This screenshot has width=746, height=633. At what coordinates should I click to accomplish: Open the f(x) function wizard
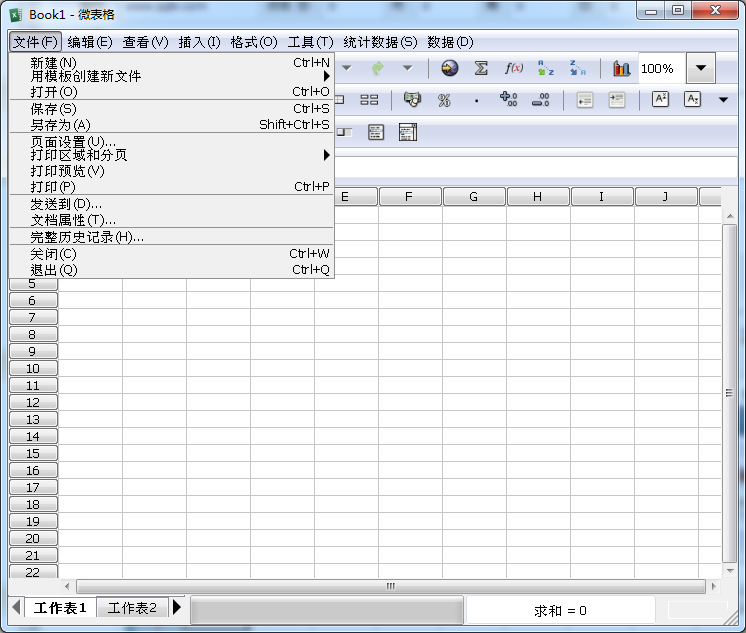[513, 68]
